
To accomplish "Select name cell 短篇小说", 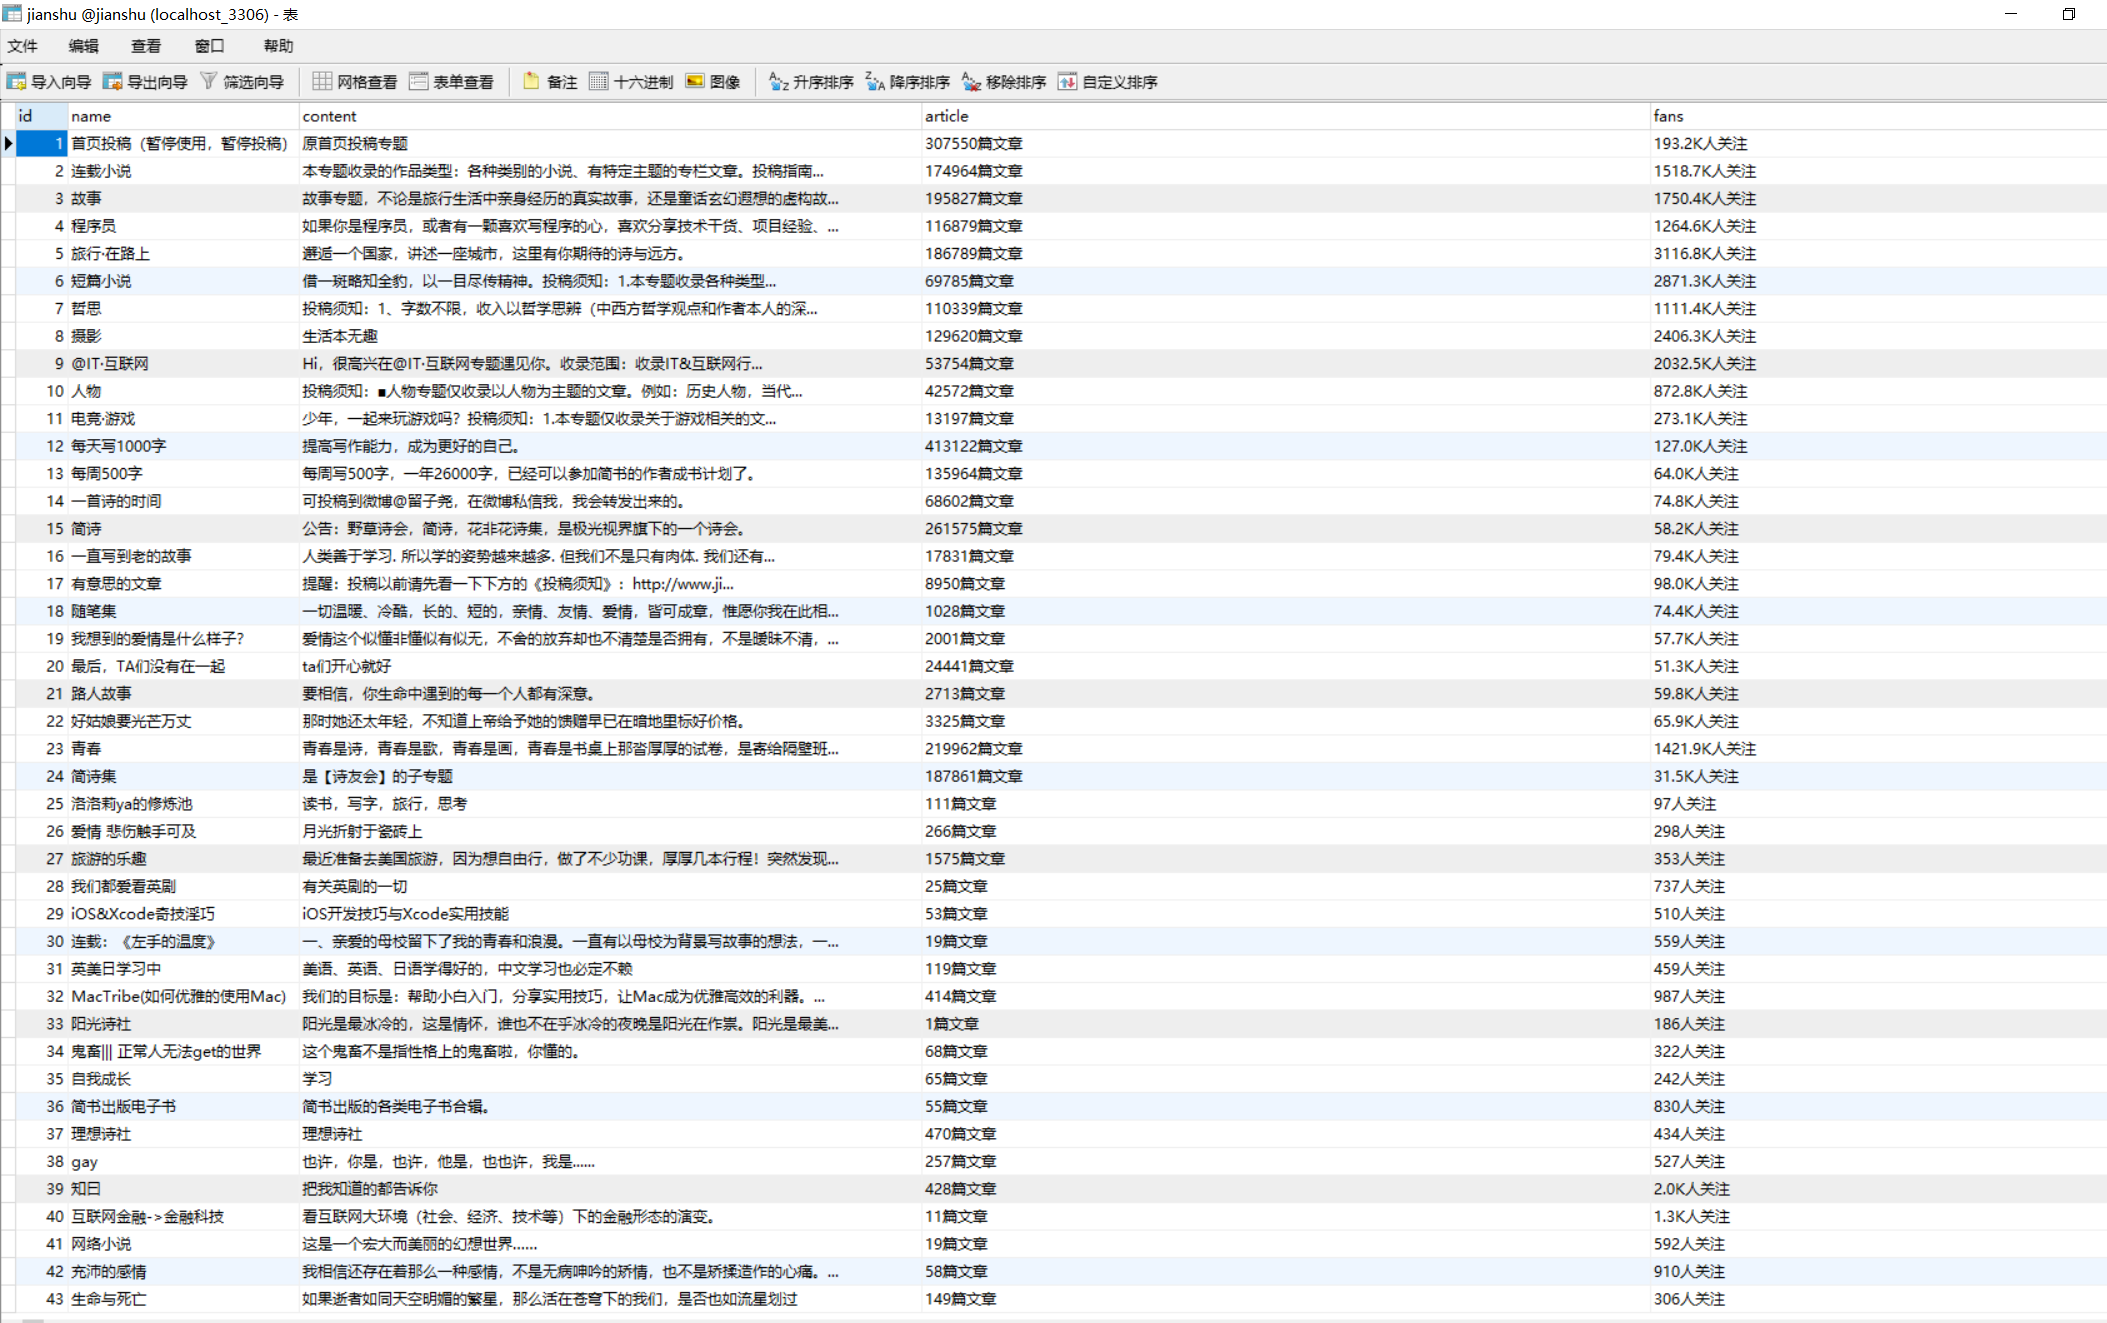I will (183, 281).
